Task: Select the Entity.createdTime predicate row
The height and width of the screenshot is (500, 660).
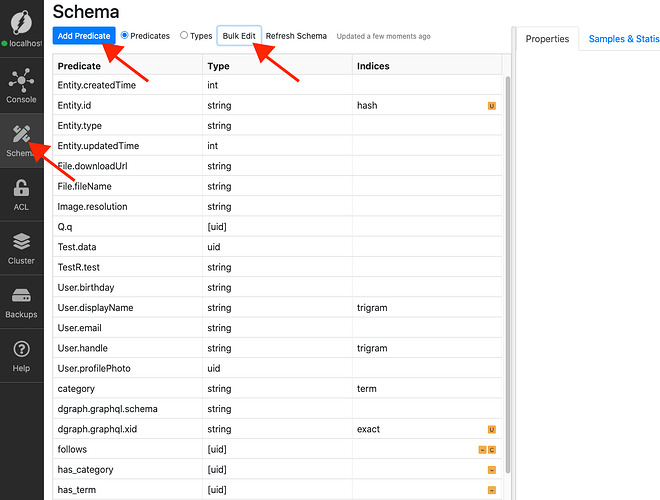Action: click(x=277, y=85)
